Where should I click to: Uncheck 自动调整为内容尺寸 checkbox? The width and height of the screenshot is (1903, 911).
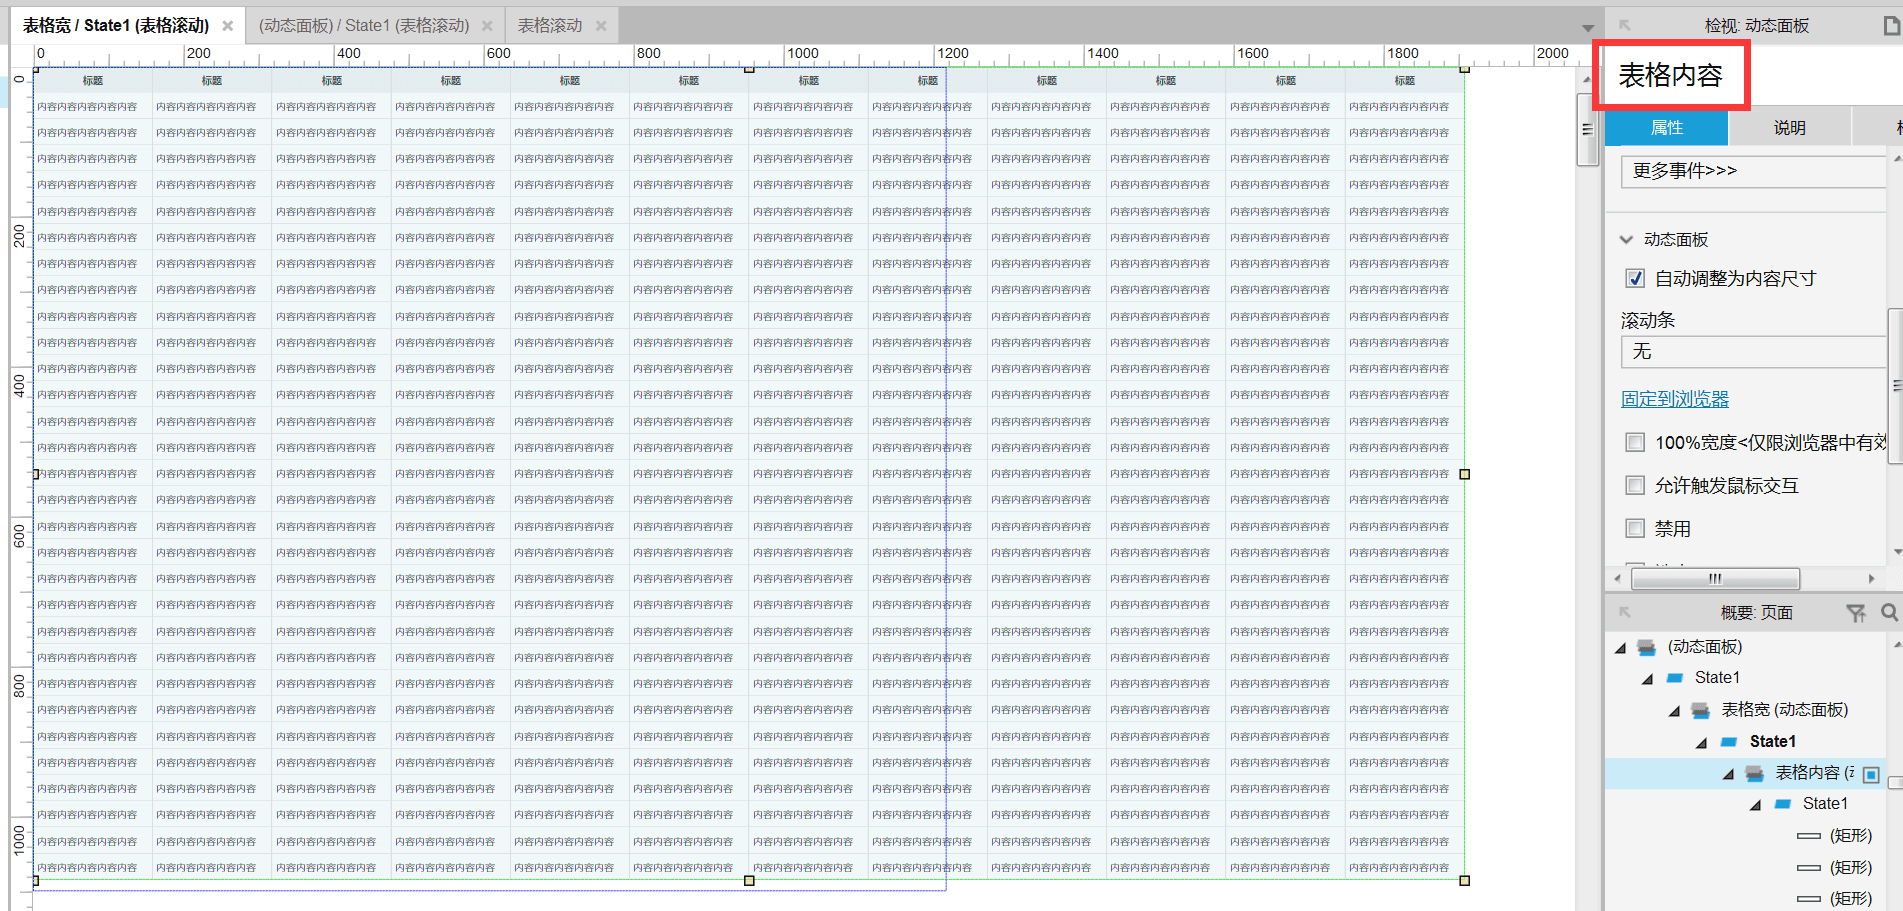tap(1635, 279)
